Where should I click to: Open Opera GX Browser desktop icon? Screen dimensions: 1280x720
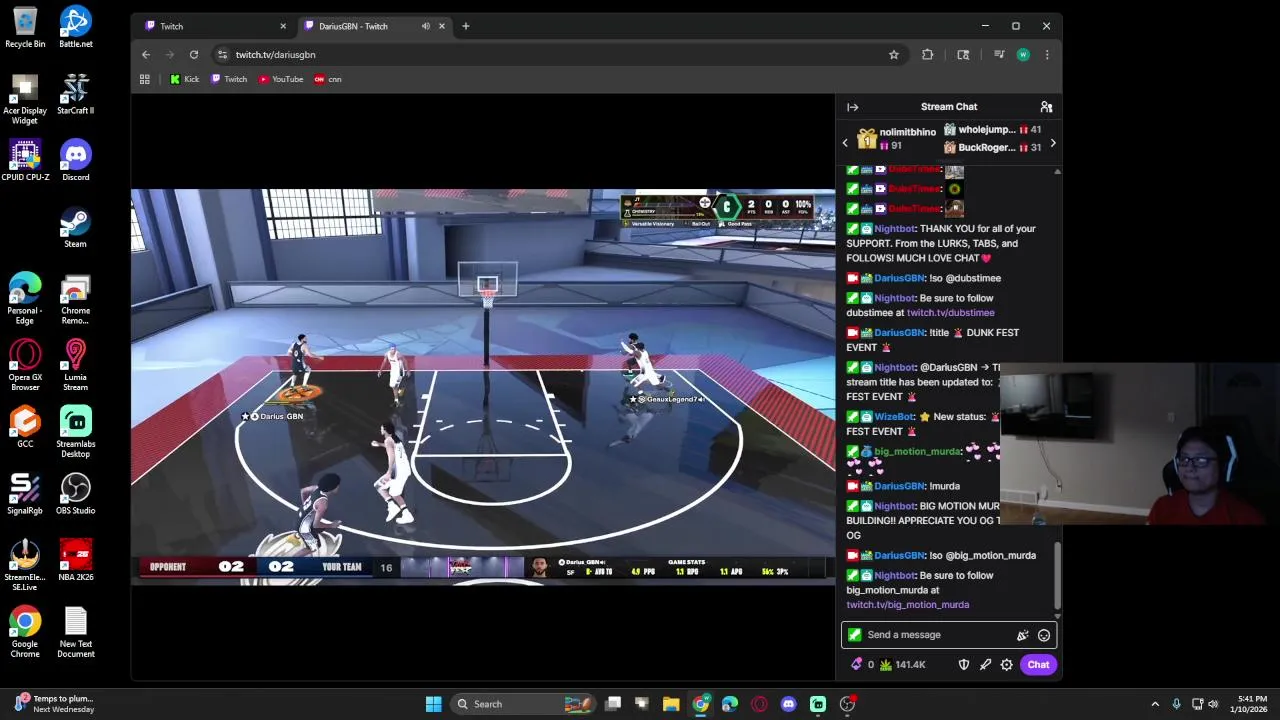25,365
